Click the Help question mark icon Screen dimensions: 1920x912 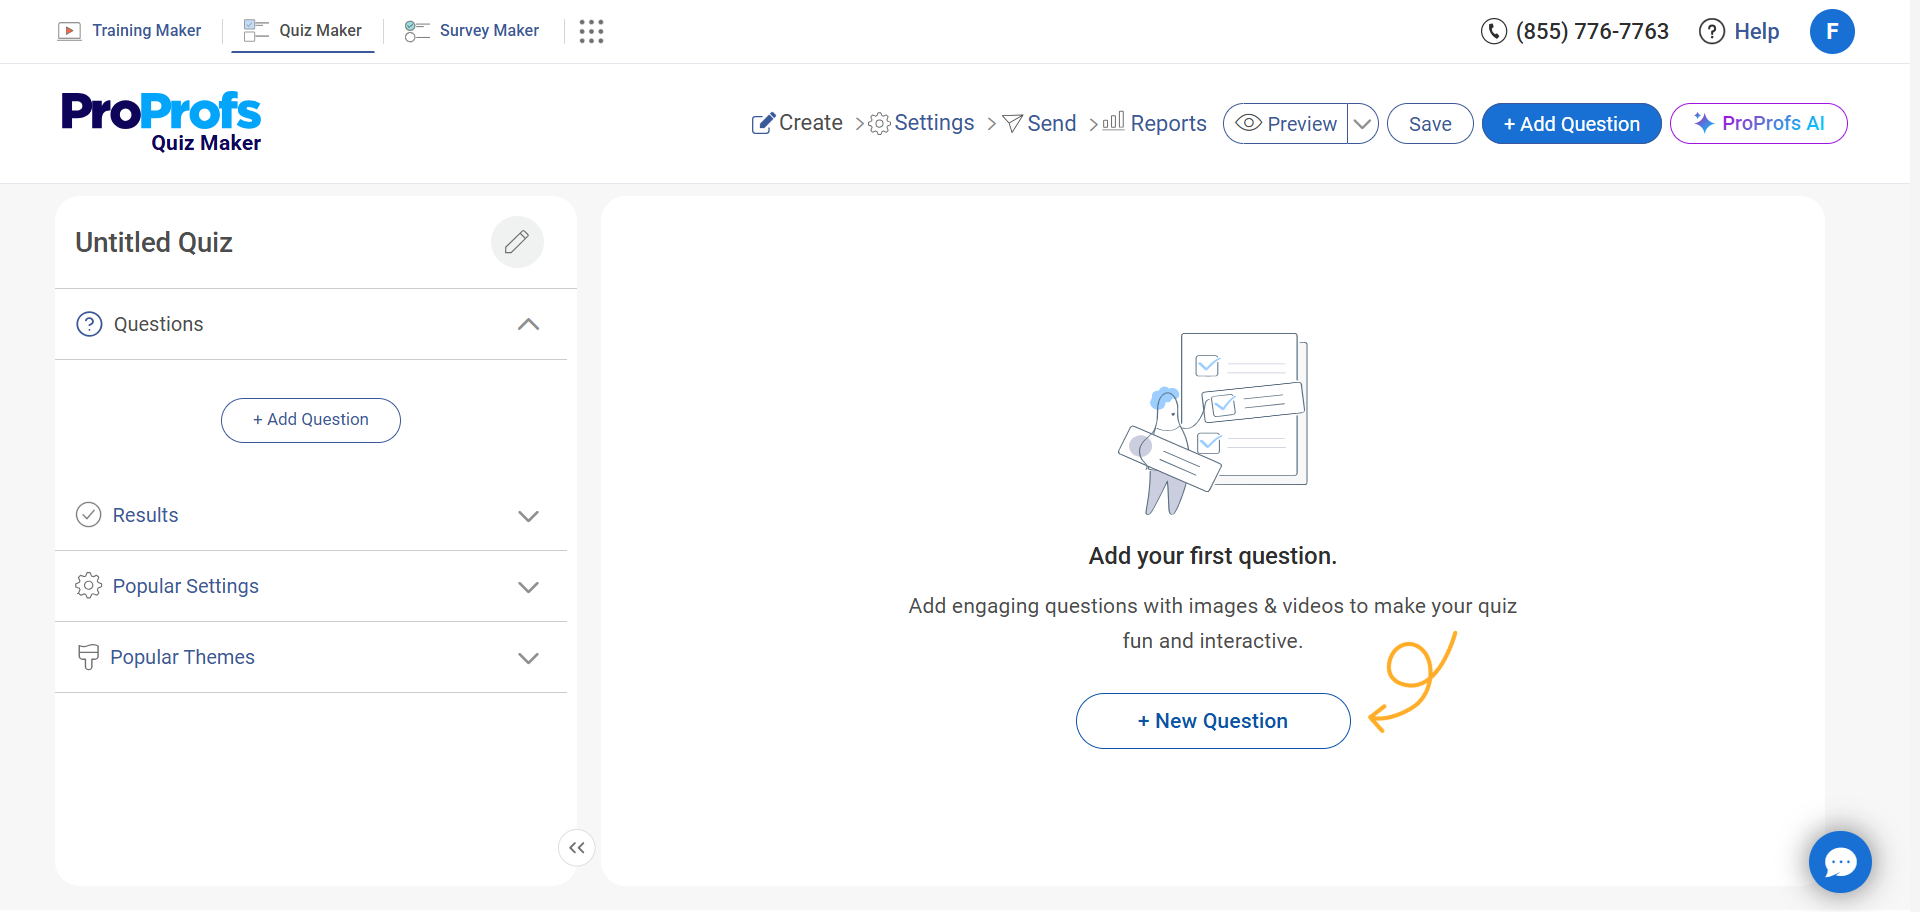click(1711, 31)
